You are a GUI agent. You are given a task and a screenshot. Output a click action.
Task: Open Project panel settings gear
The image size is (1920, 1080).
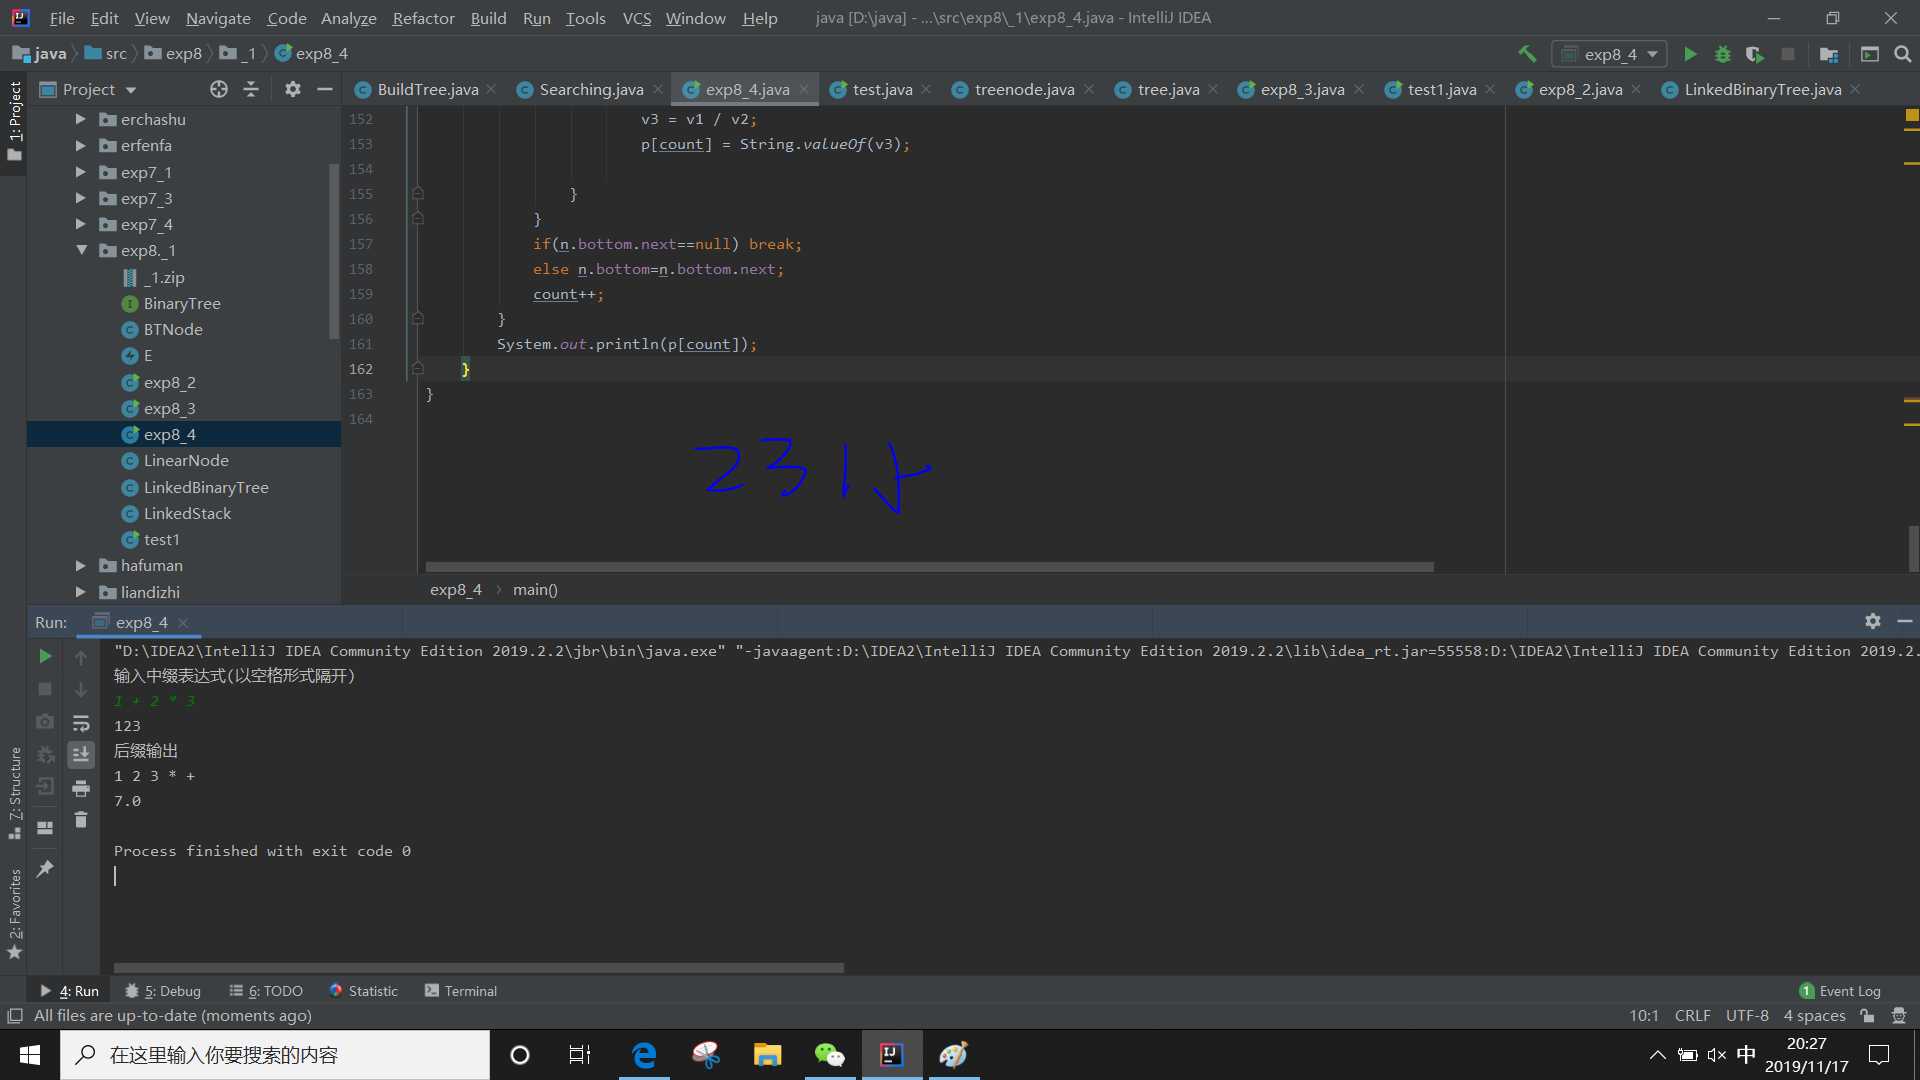292,90
